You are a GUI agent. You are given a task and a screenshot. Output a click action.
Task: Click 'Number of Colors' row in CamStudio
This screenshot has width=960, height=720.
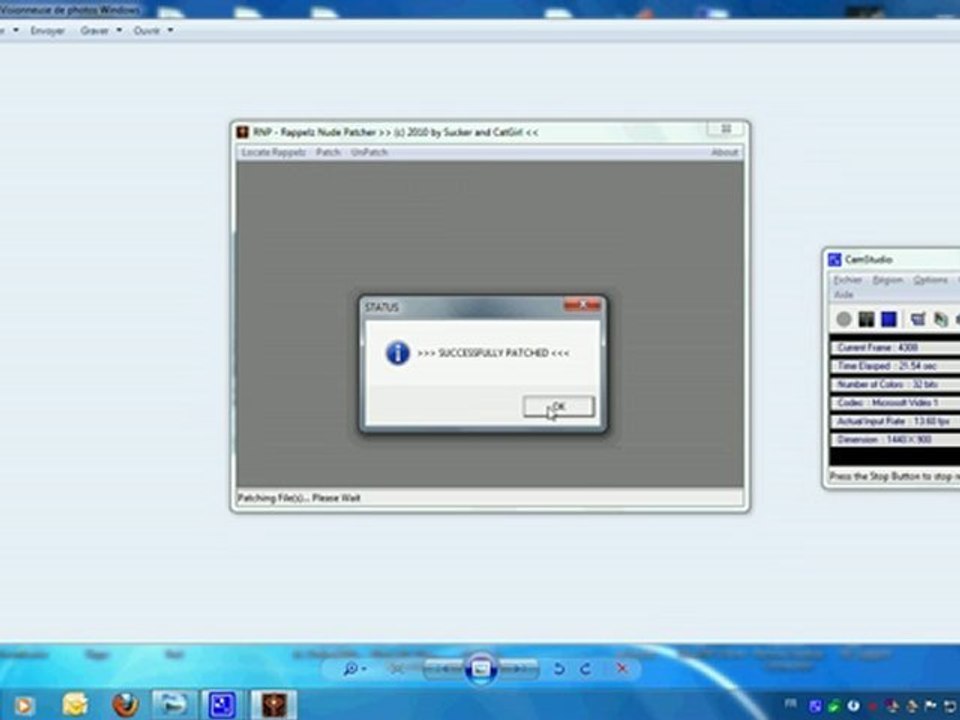pyautogui.click(x=895, y=384)
